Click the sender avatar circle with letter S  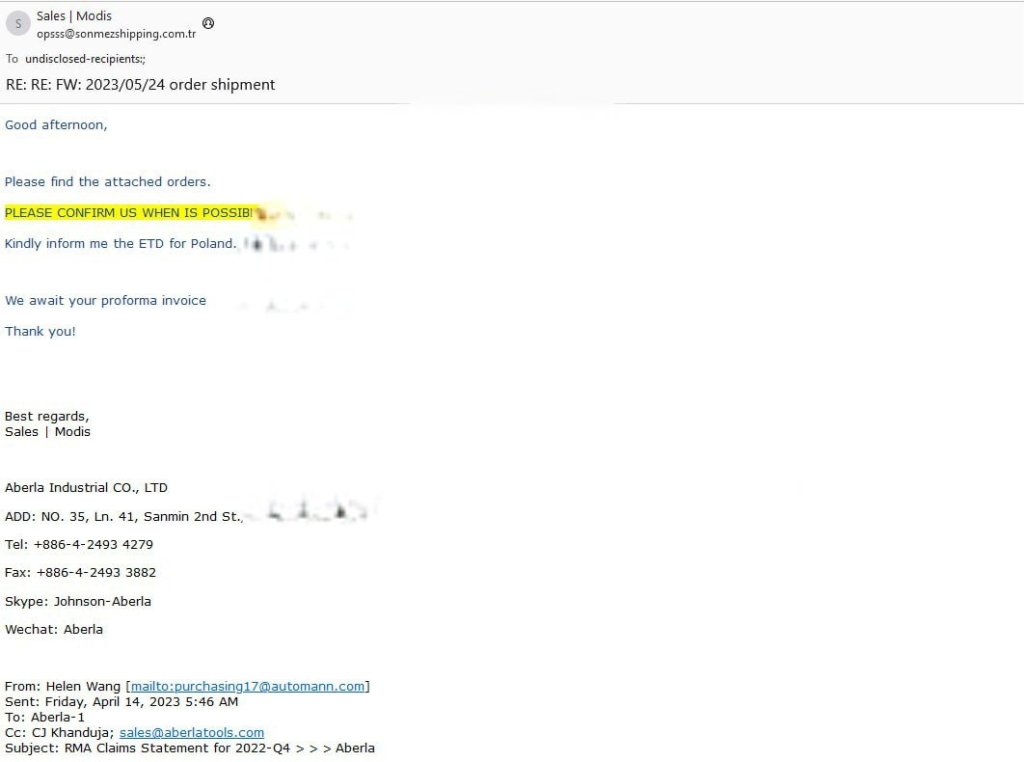pos(18,24)
